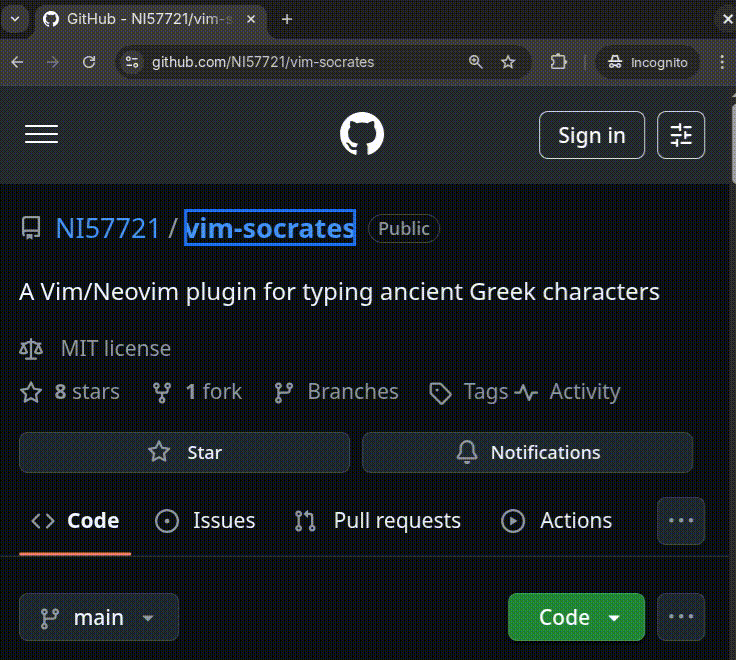Click the browser extensions puzzle icon
736x660 pixels.
[558, 62]
